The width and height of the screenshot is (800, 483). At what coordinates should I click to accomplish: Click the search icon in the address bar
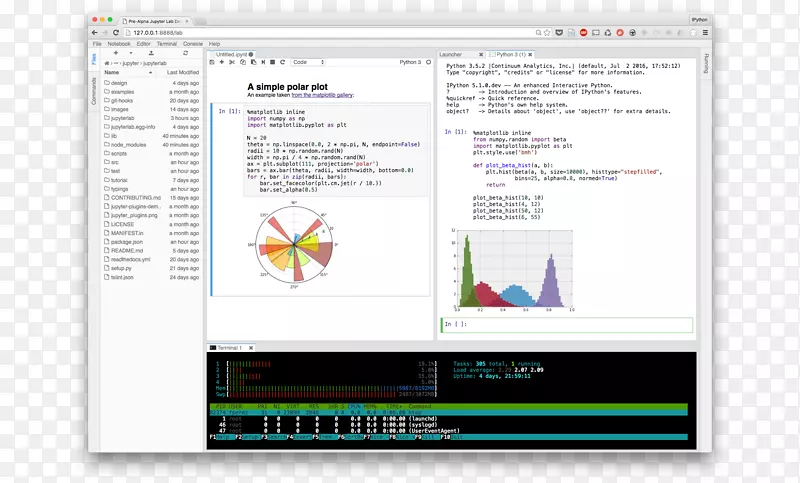click(x=538, y=33)
